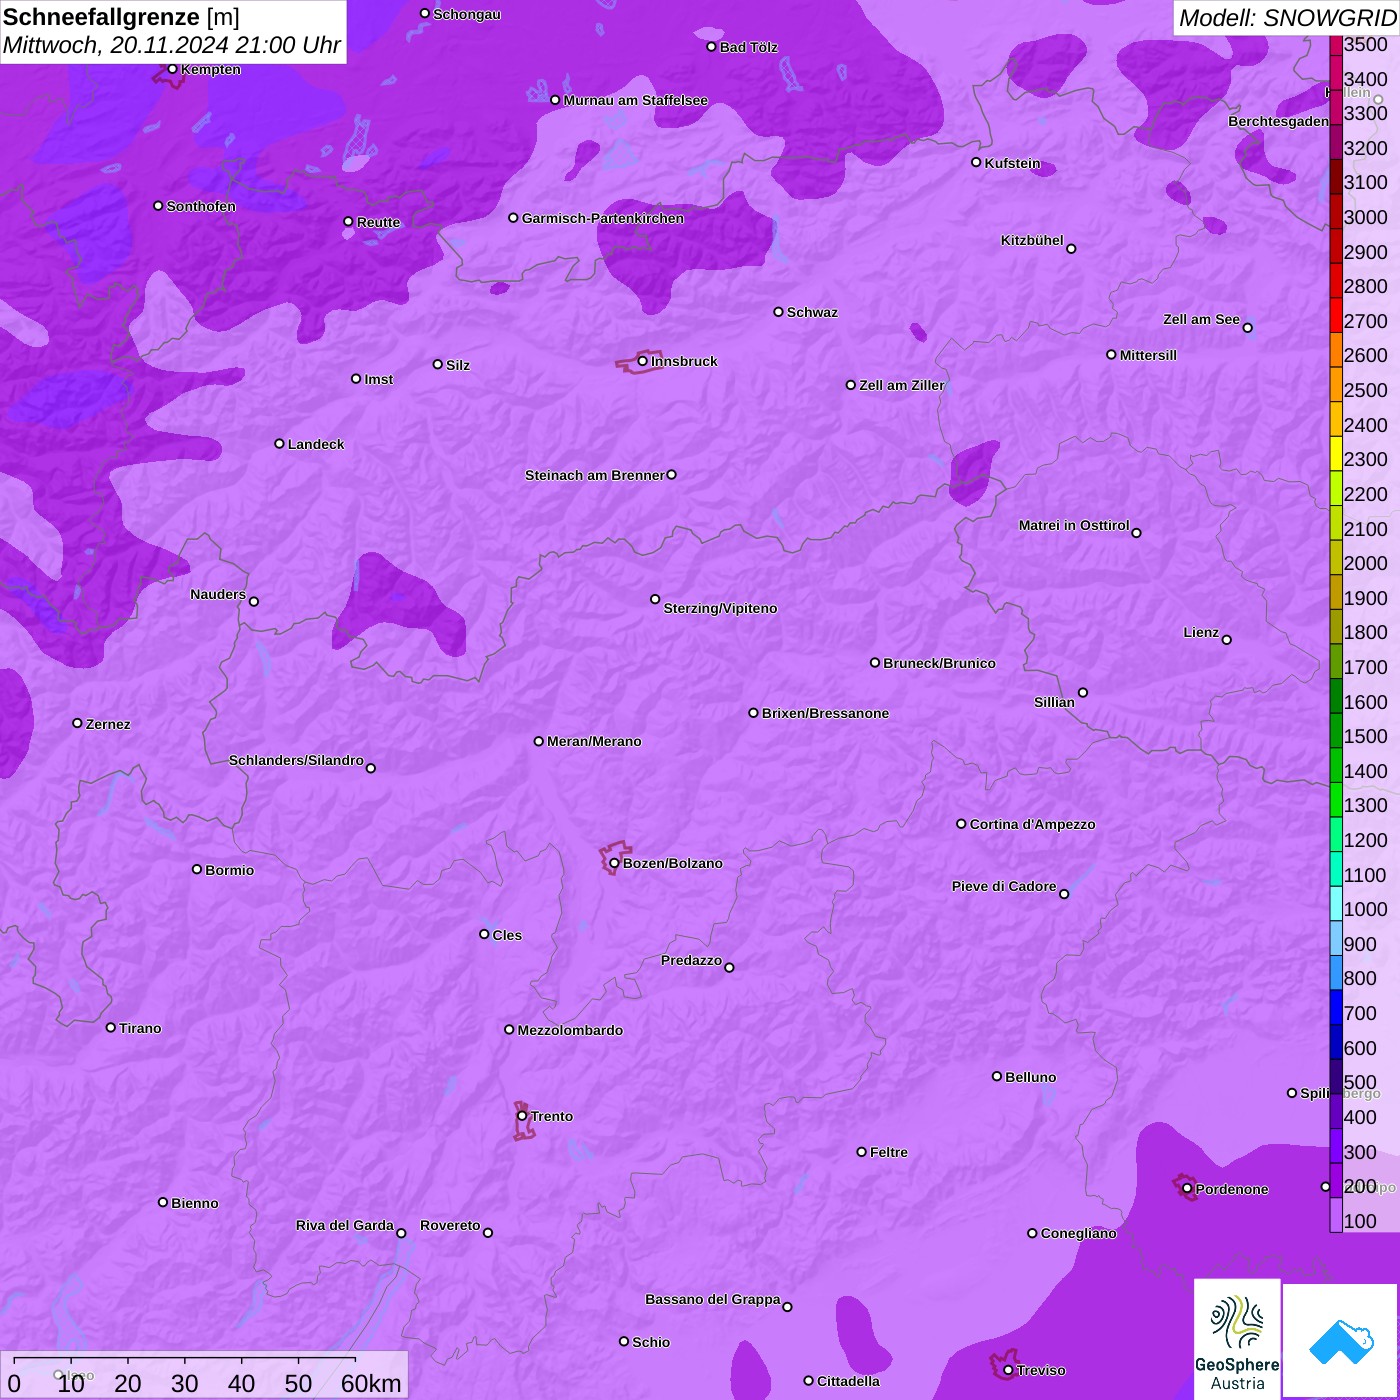Click the Rovereto label
This screenshot has width=1400, height=1400.
(x=450, y=1225)
